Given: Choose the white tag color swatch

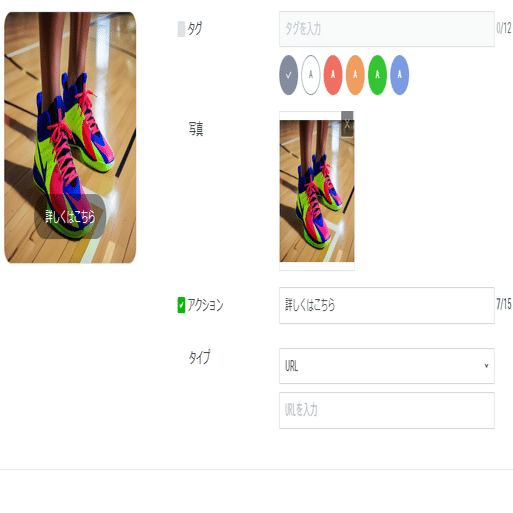Looking at the screenshot, I should coord(311,75).
